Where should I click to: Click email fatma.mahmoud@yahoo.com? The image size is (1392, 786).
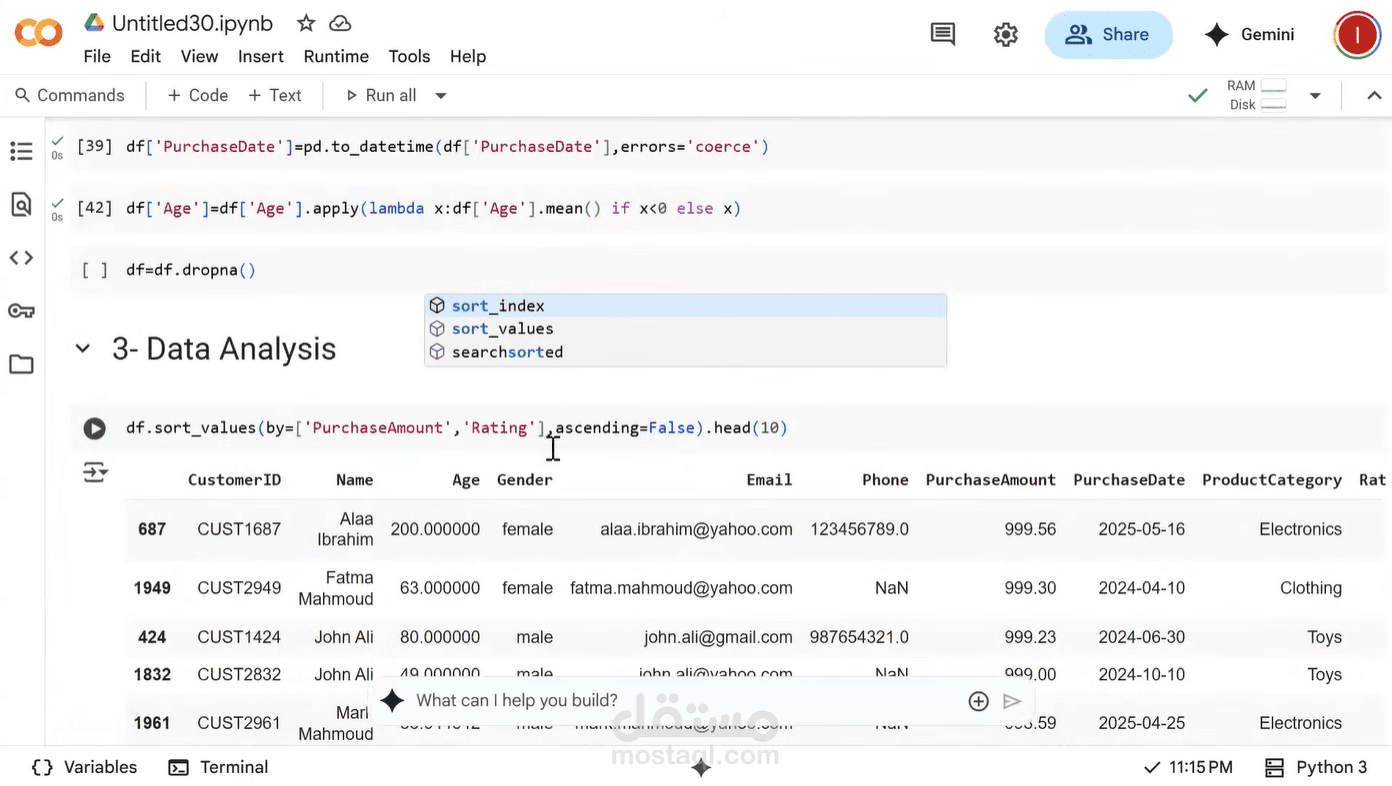[x=681, y=588]
